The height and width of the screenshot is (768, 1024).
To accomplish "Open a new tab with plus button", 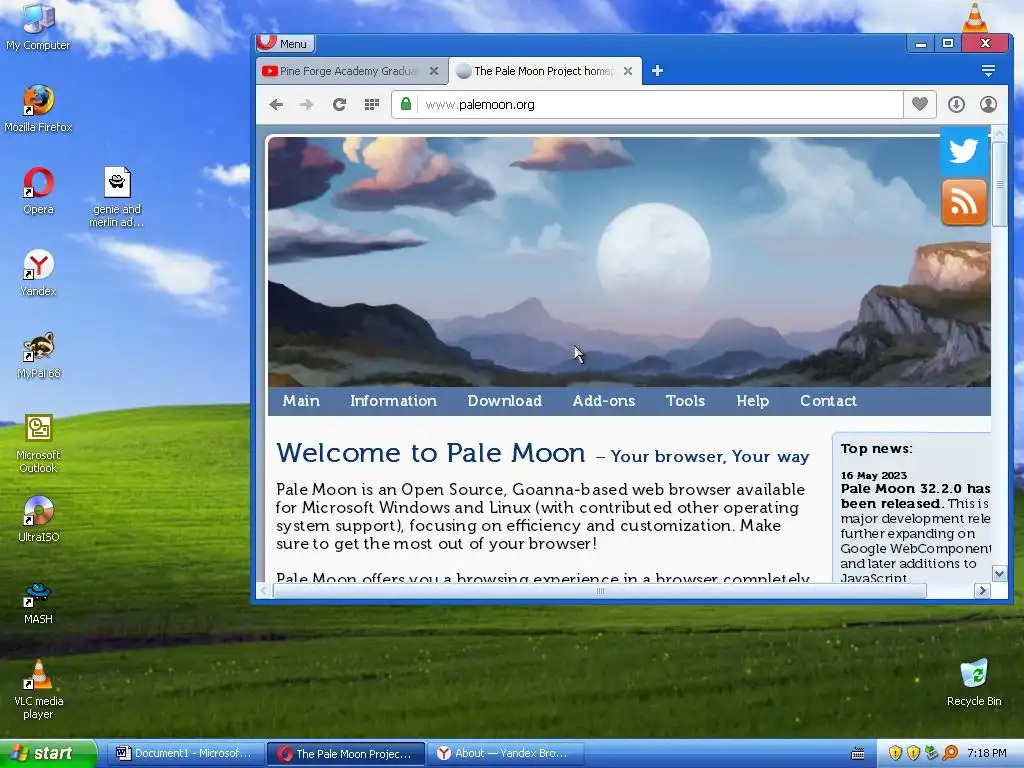I will point(657,71).
